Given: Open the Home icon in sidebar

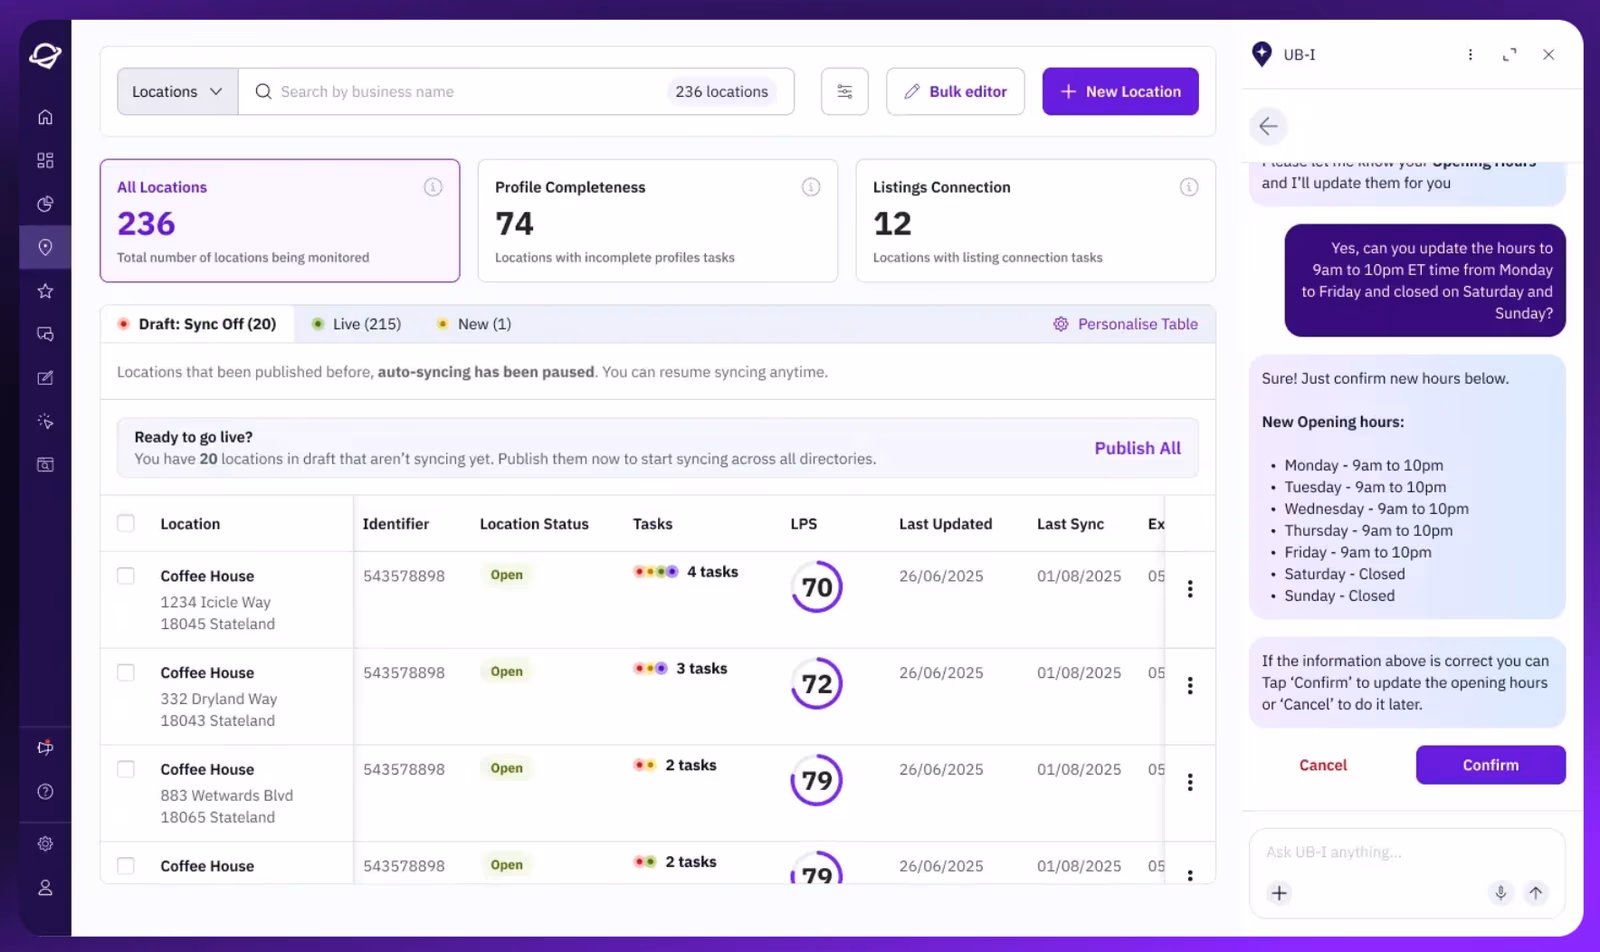Looking at the screenshot, I should coord(45,117).
